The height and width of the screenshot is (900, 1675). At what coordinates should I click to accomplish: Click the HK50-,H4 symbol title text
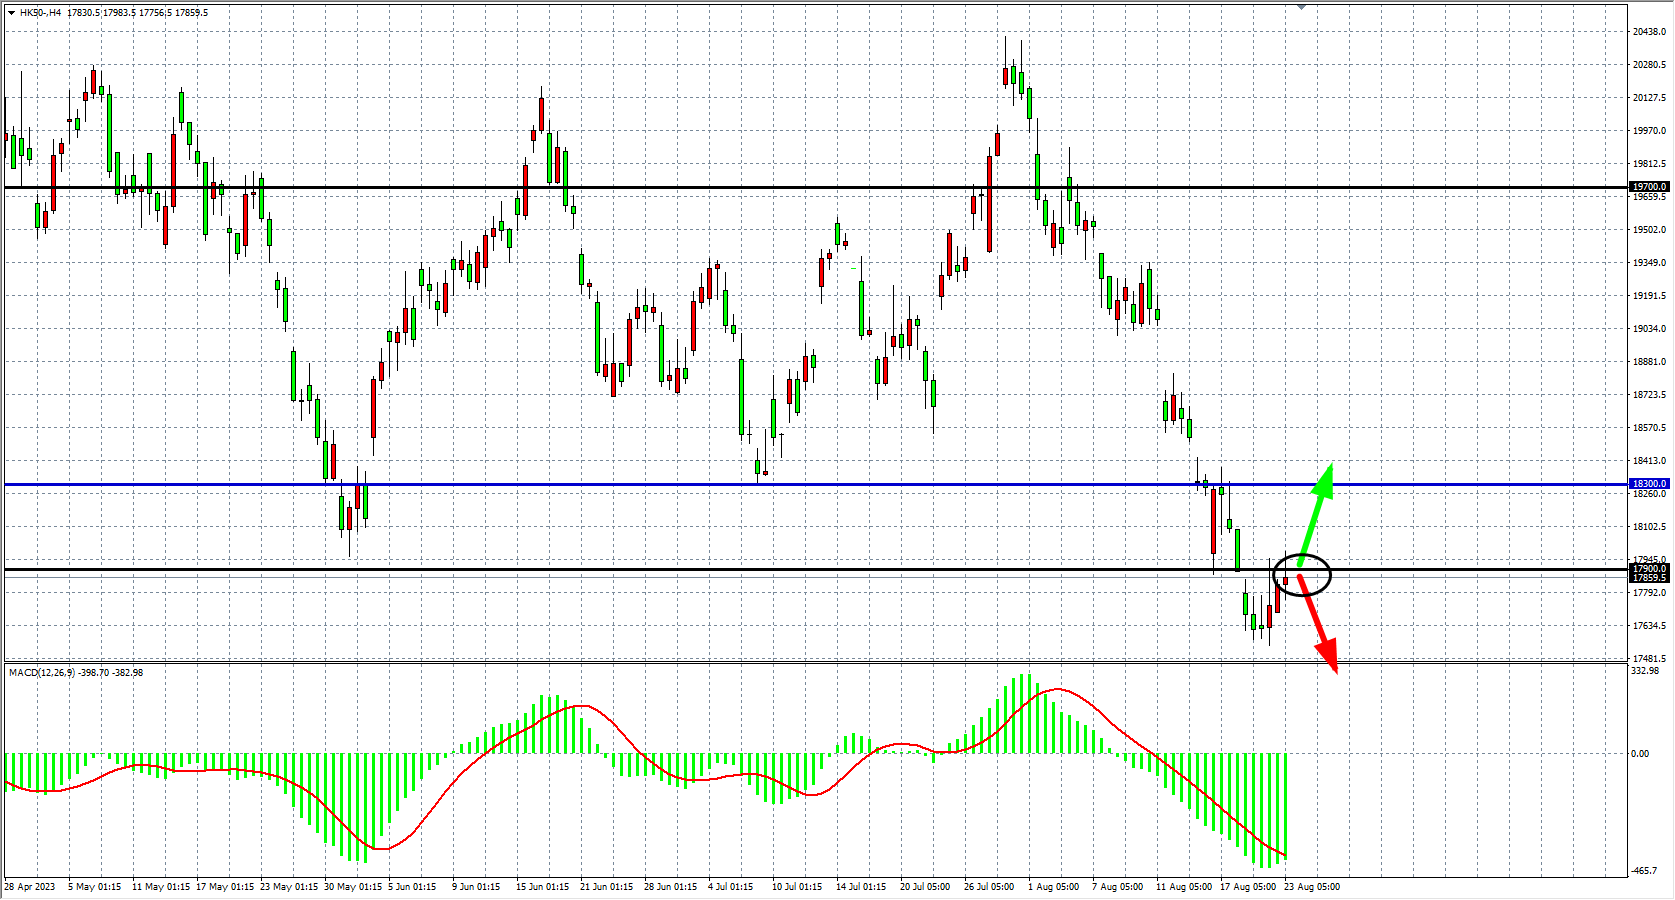pyautogui.click(x=41, y=13)
